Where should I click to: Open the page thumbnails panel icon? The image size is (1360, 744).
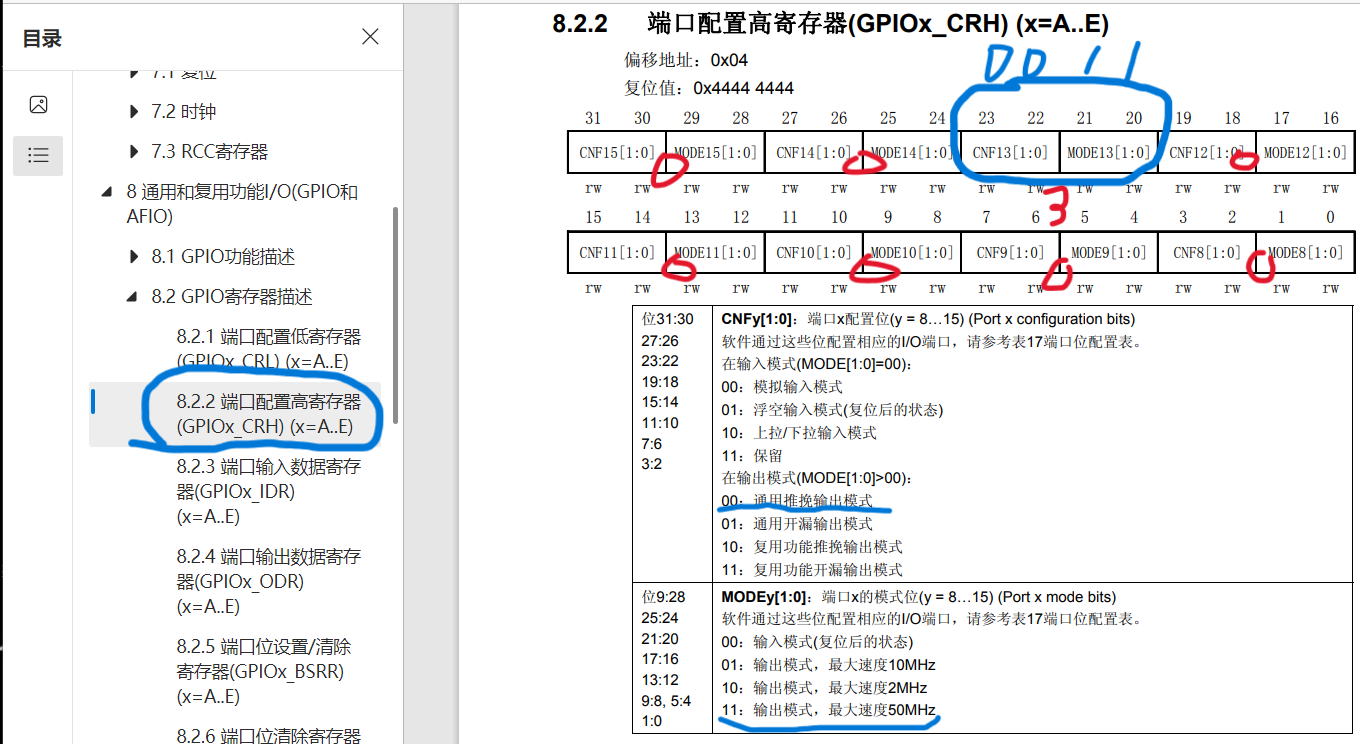tap(38, 103)
